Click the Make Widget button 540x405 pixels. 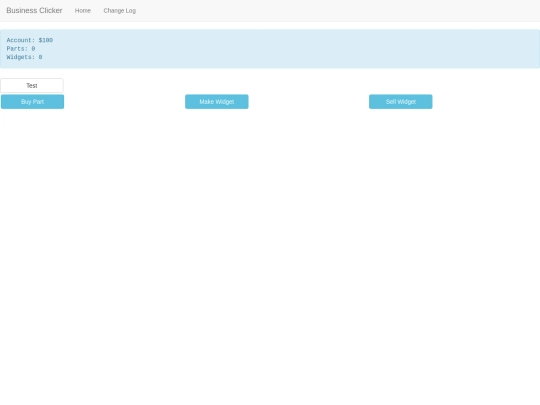pos(217,102)
